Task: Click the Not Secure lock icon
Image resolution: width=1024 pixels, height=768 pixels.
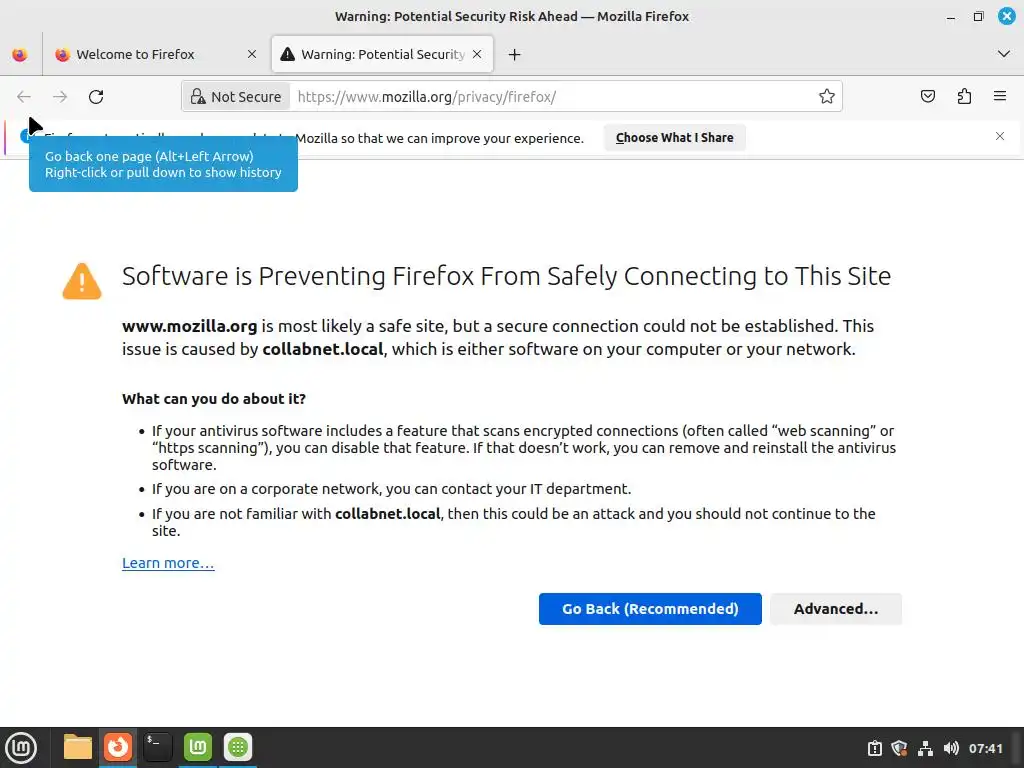Action: tap(198, 97)
